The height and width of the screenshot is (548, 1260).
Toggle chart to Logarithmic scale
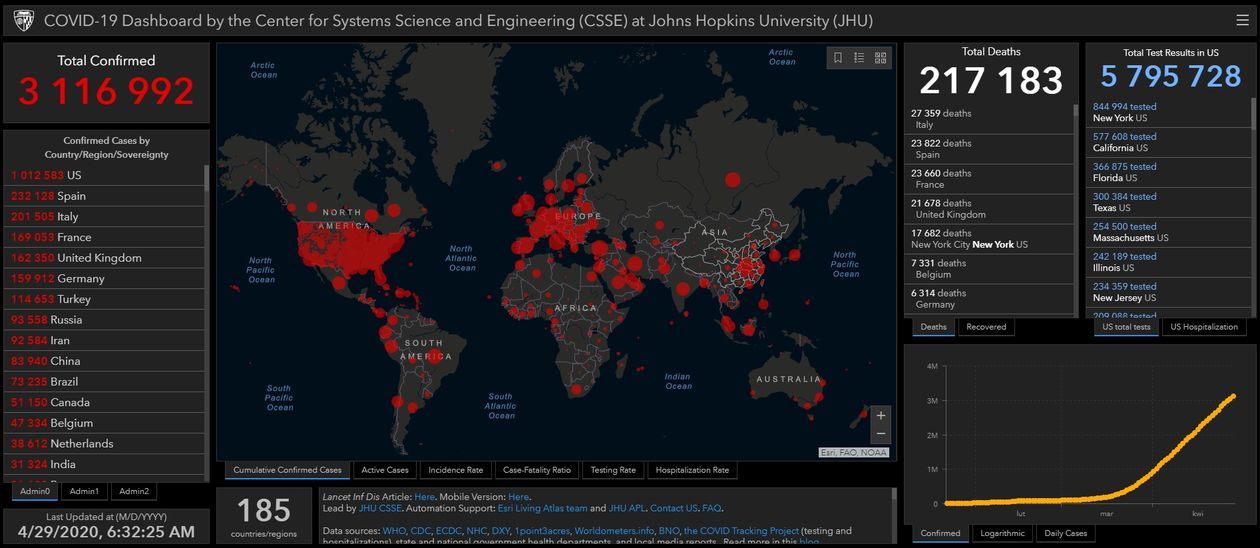tap(1001, 533)
